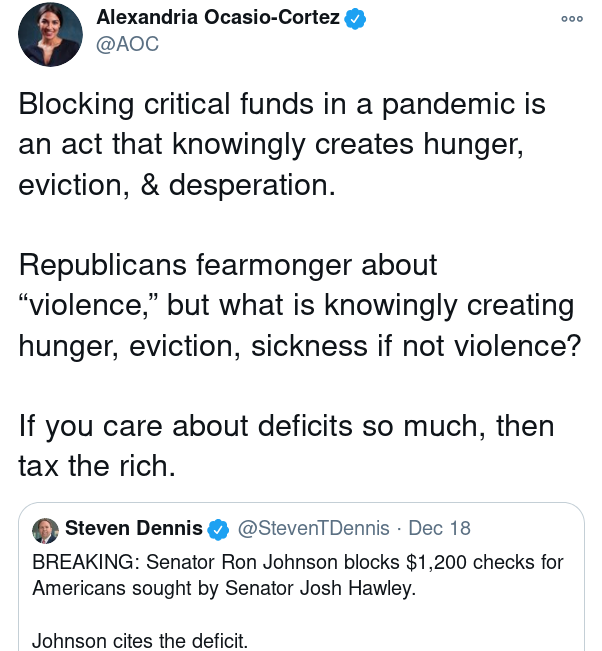Click the 'If you care about deficits' line
This screenshot has width=602, height=651.
pos(285,426)
